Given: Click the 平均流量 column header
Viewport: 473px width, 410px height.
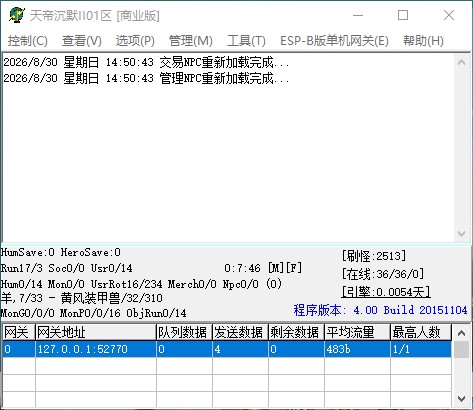Looking at the screenshot, I should coord(357,332).
